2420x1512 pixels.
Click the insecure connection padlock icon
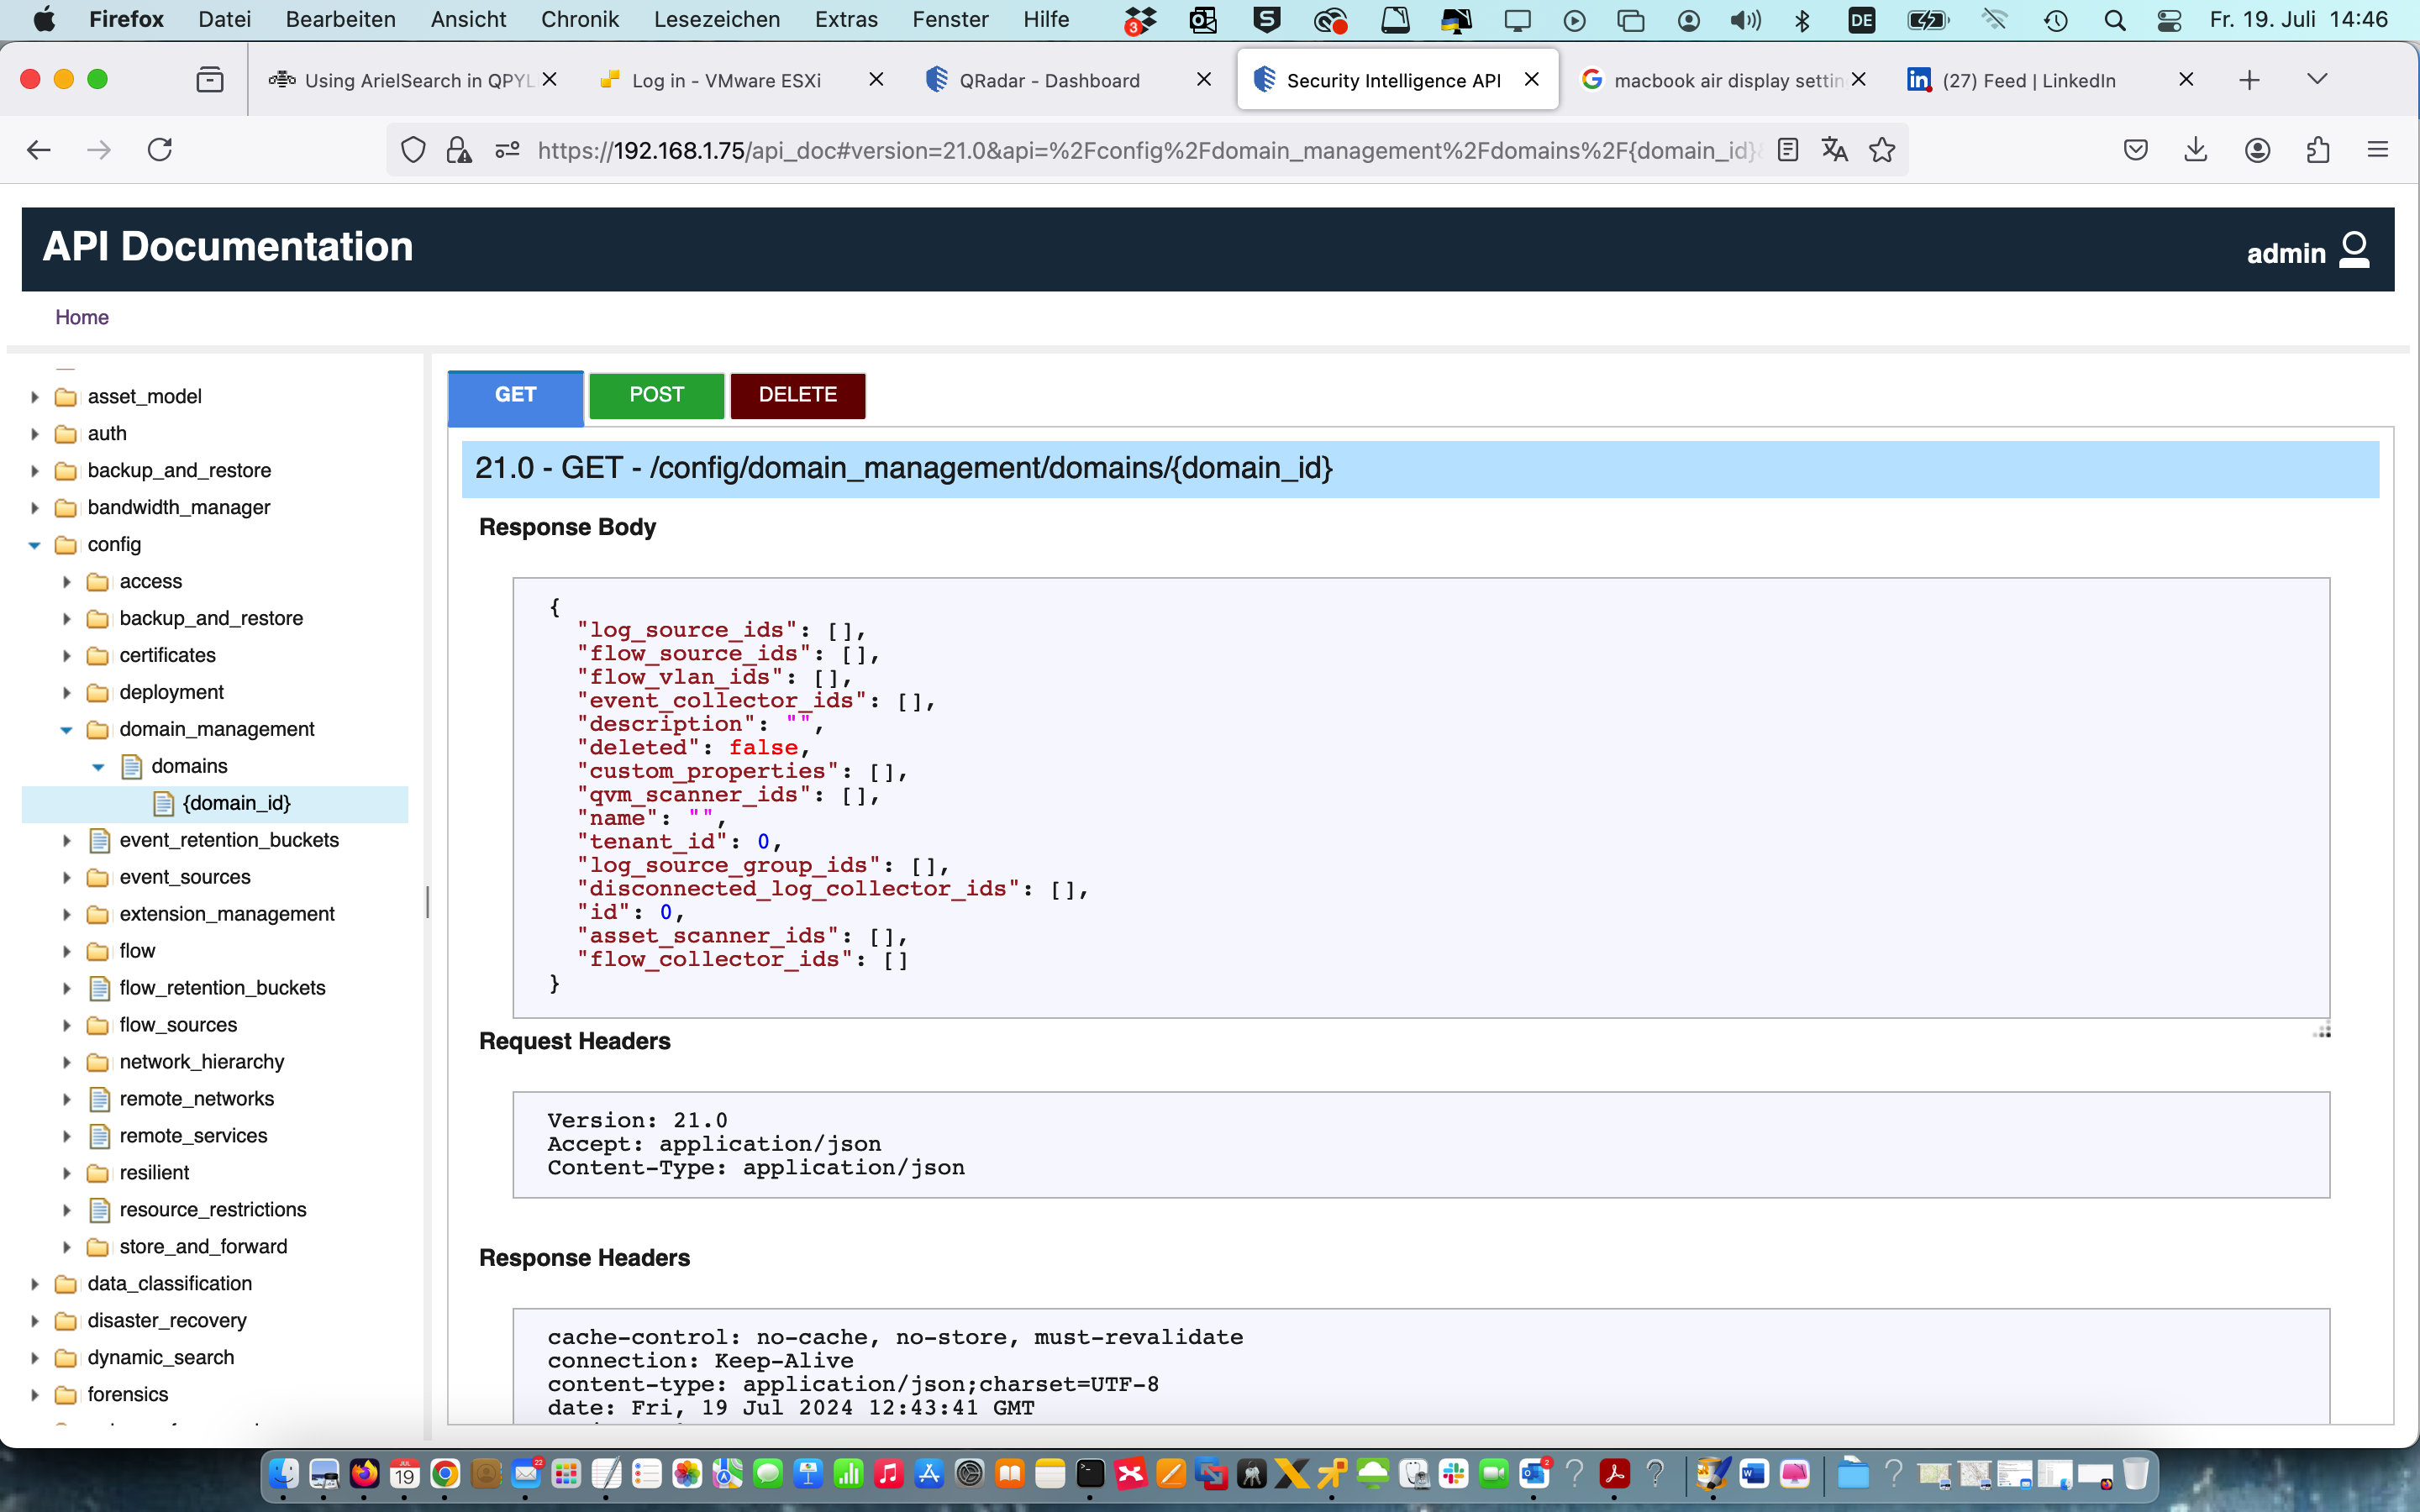point(459,150)
